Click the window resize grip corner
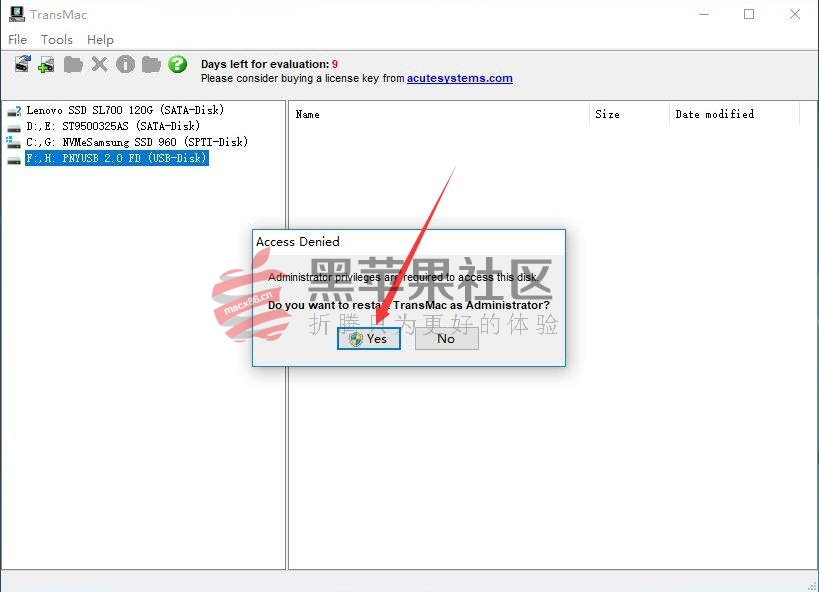This screenshot has width=819, height=592. coord(812,586)
